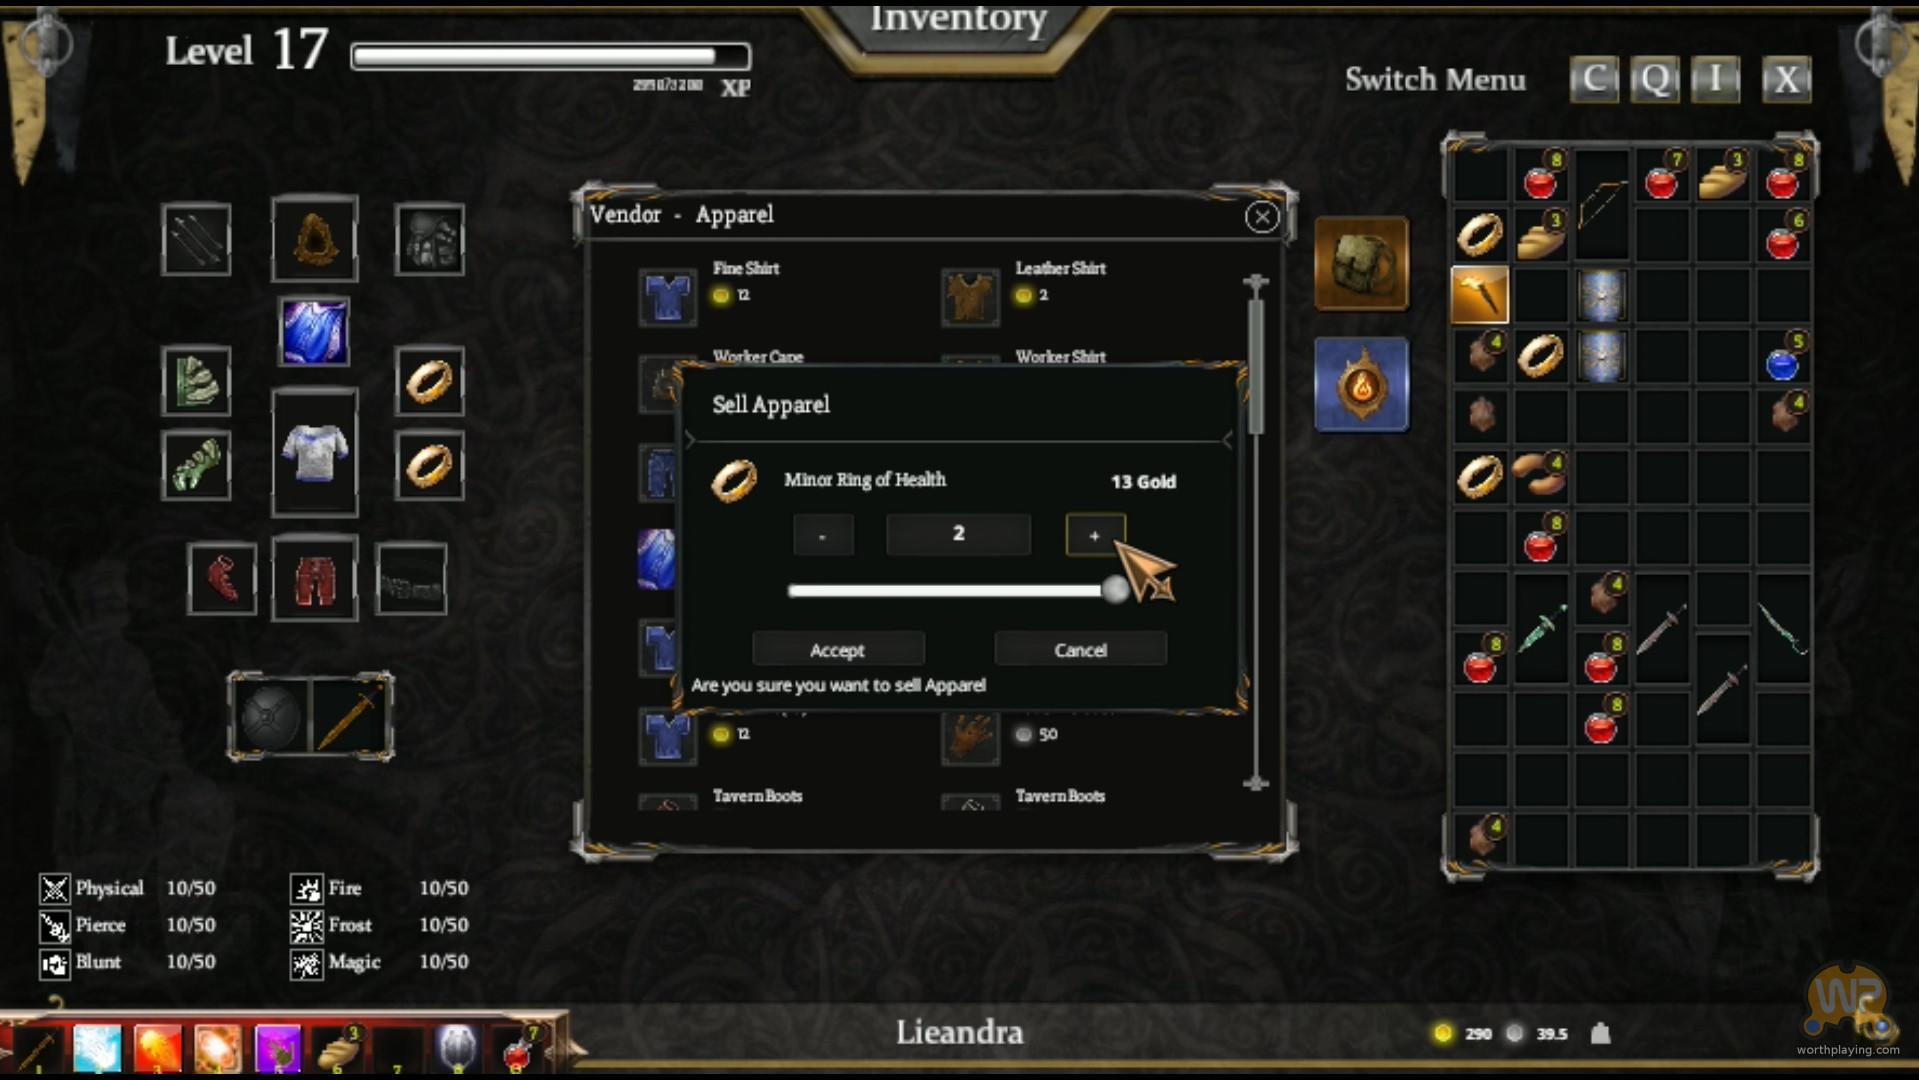
Task: Click the sell quantity slider handle
Action: tap(1115, 590)
